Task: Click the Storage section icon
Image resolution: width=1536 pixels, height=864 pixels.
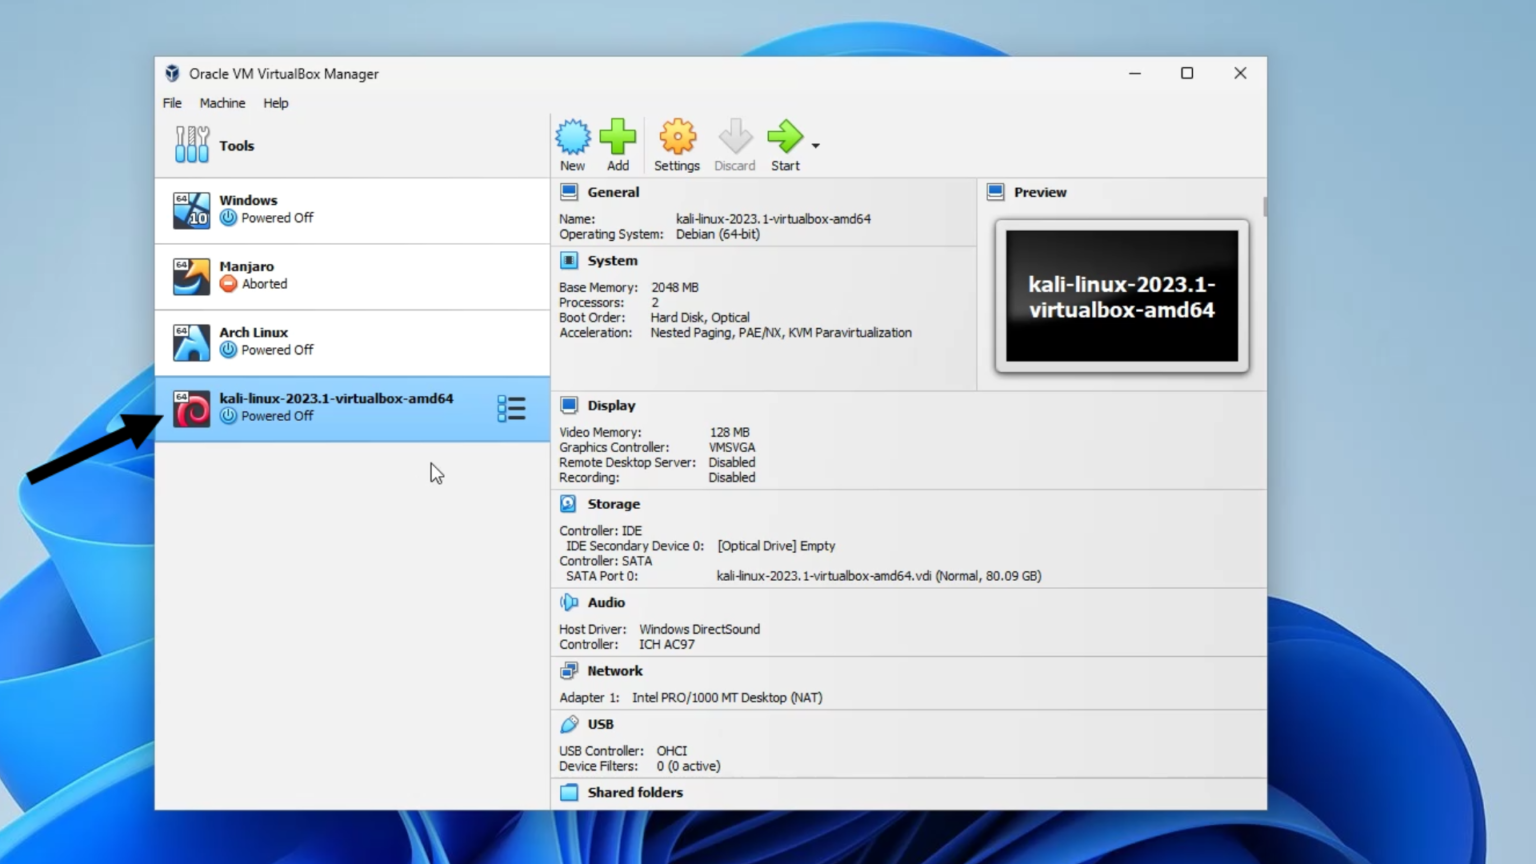Action: click(569, 504)
